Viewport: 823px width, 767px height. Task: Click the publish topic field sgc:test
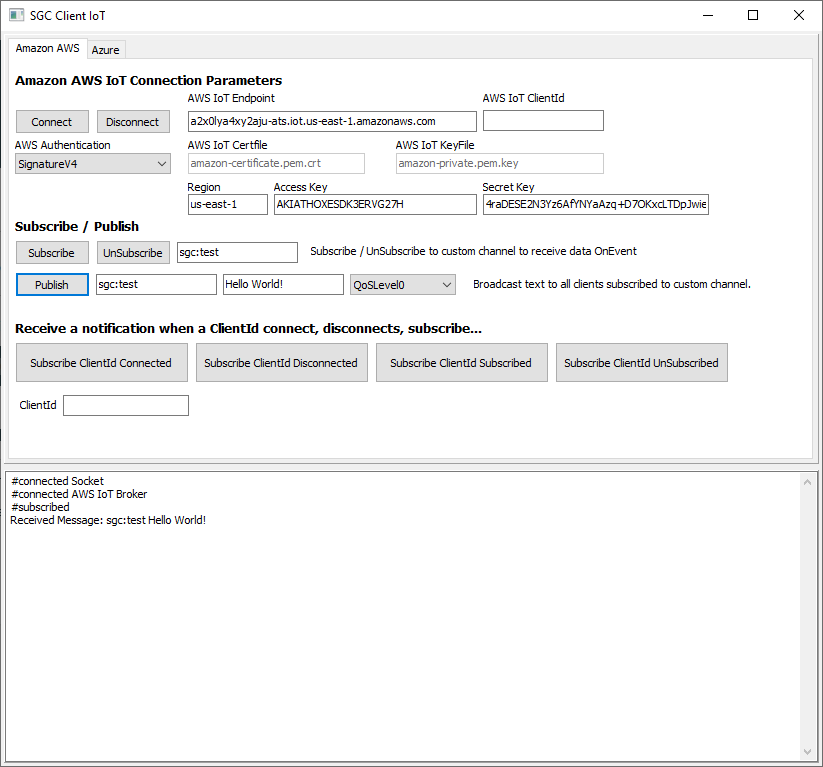[x=156, y=284]
